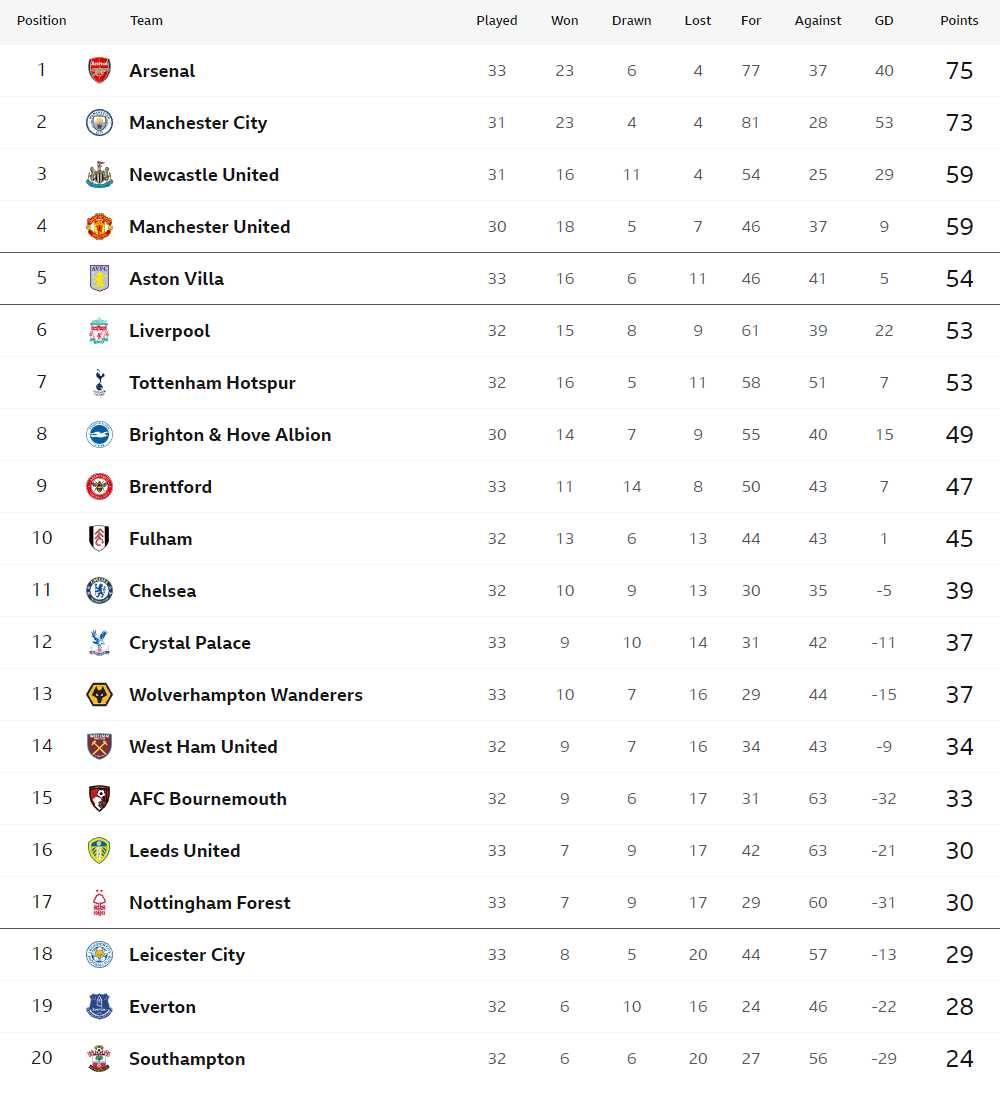Click the Manchester United crest icon
Image resolution: width=1000 pixels, height=1093 pixels.
99,227
